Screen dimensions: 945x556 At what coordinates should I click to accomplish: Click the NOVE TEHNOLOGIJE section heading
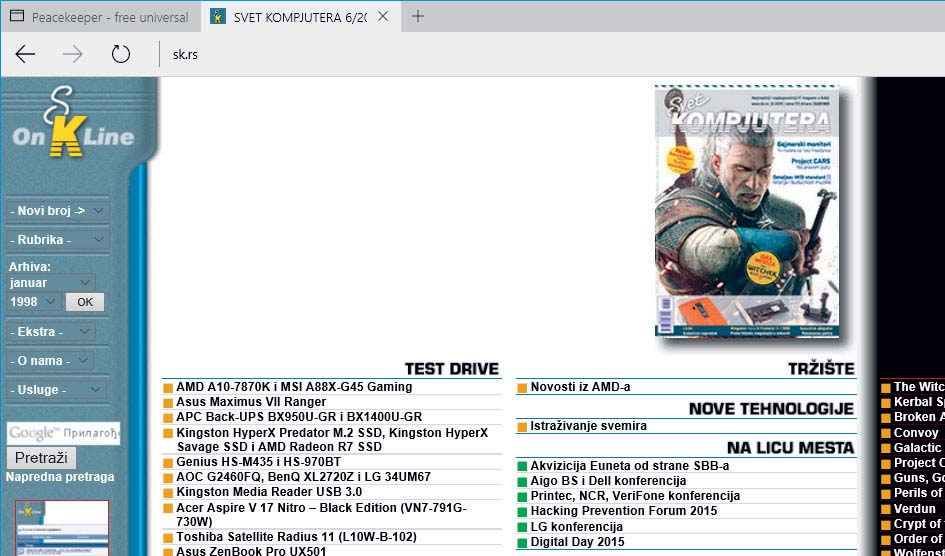(771, 409)
